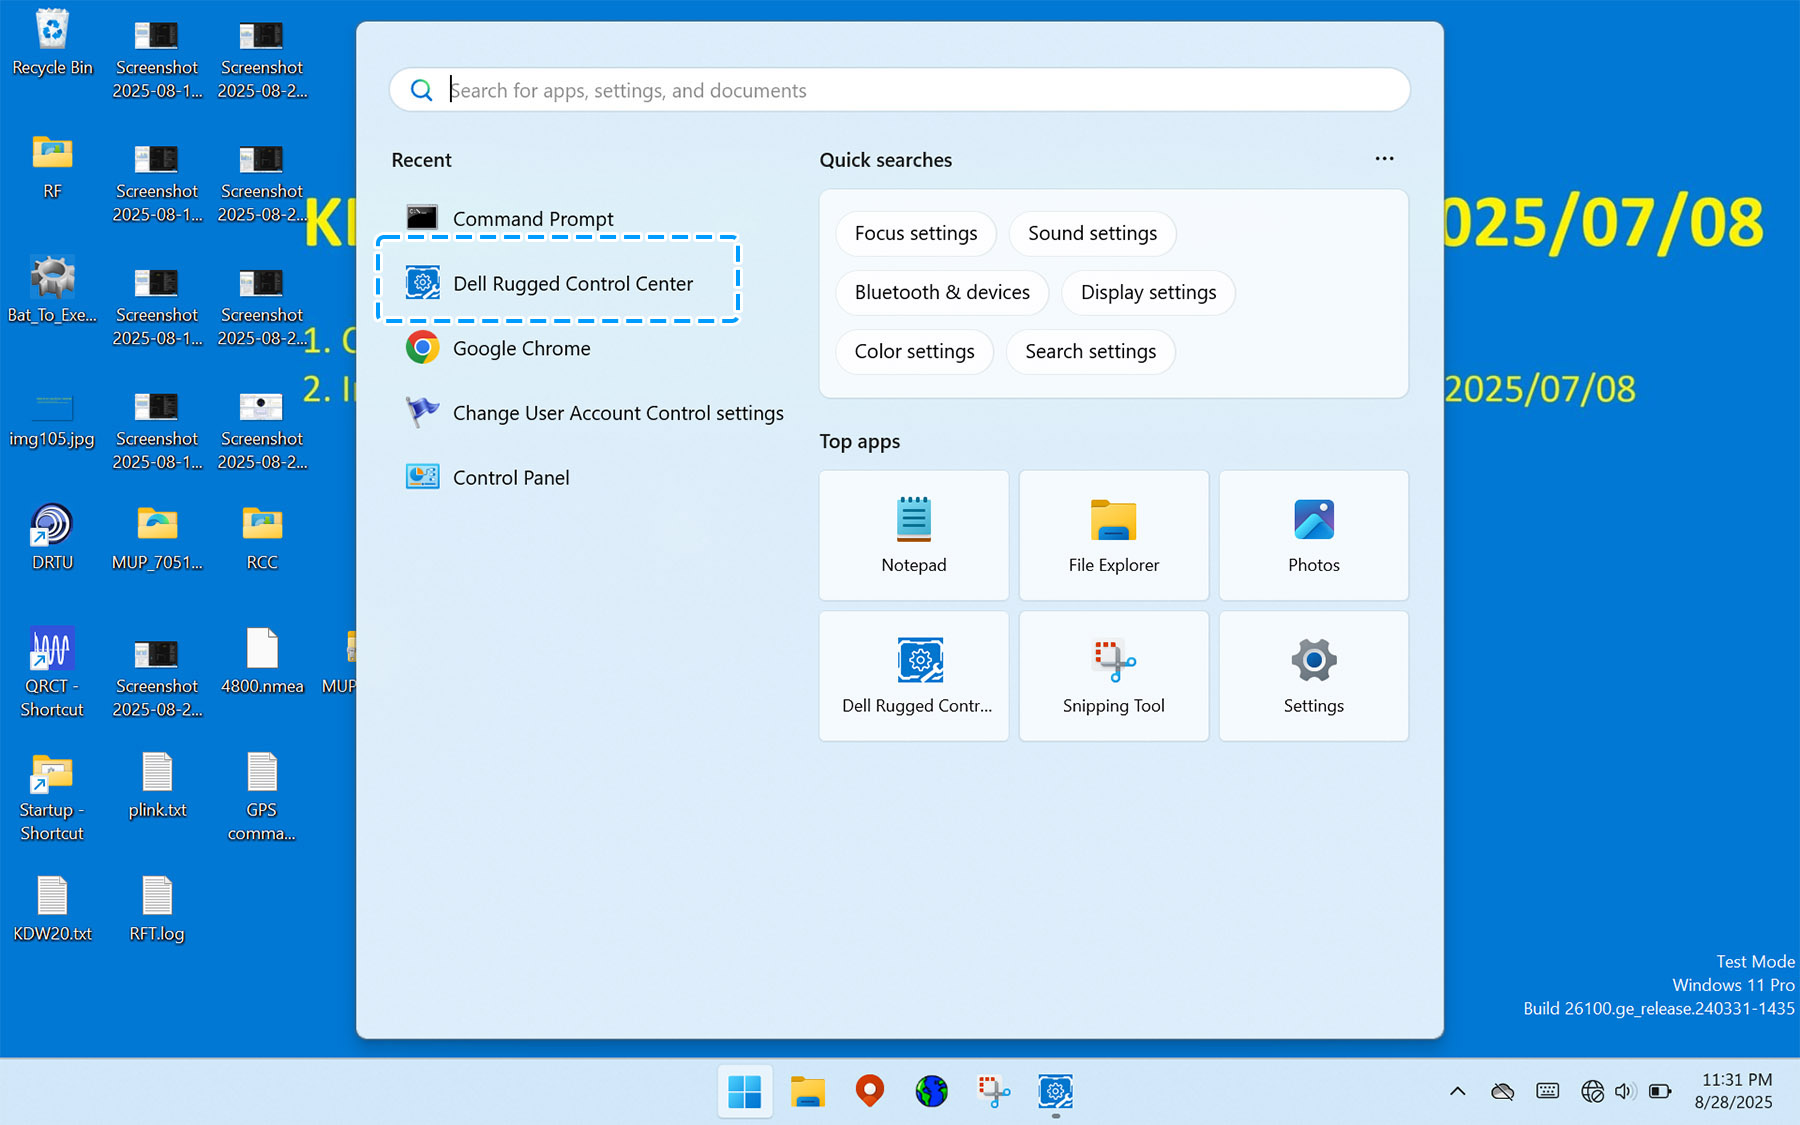Screen dimensions: 1800x1125
Task: Click the battery icon in the system tray
Action: [1660, 1091]
